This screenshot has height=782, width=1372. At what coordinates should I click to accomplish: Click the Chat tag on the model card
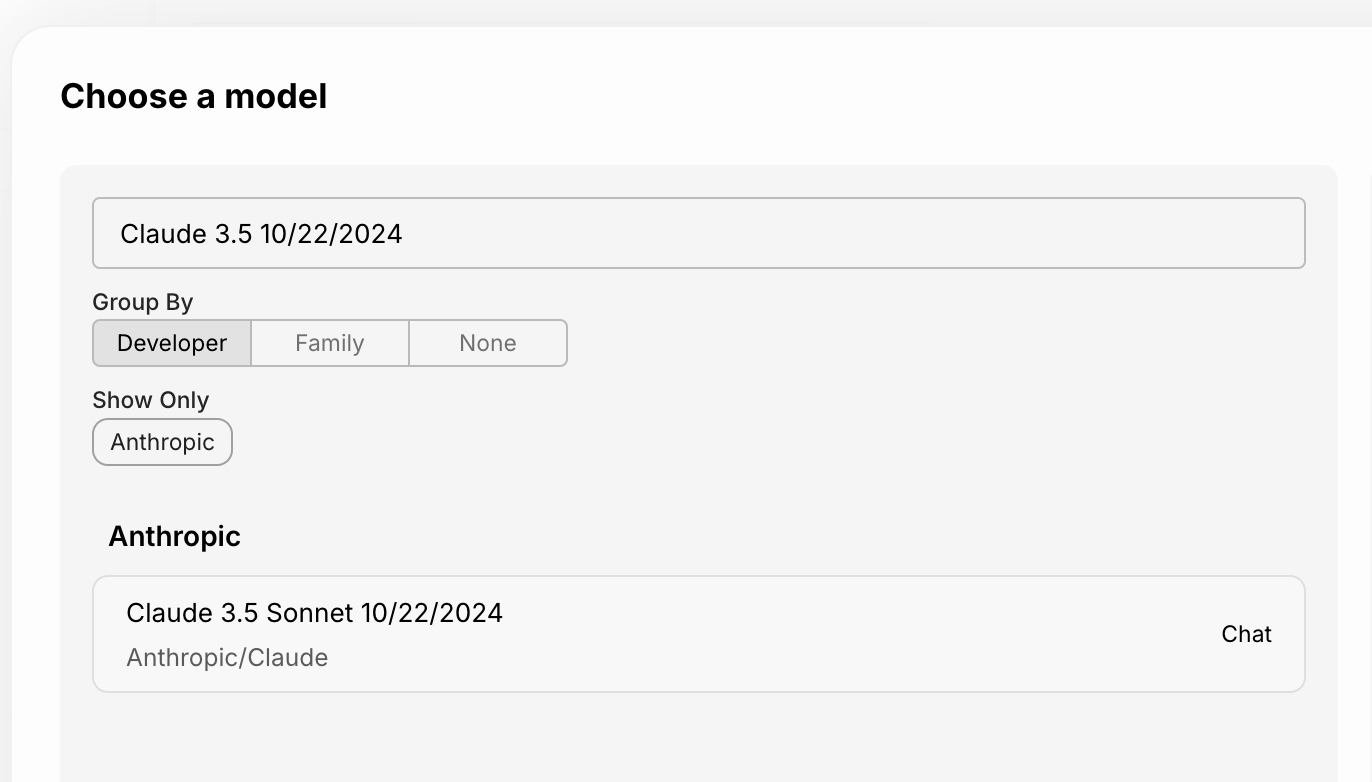[1246, 634]
